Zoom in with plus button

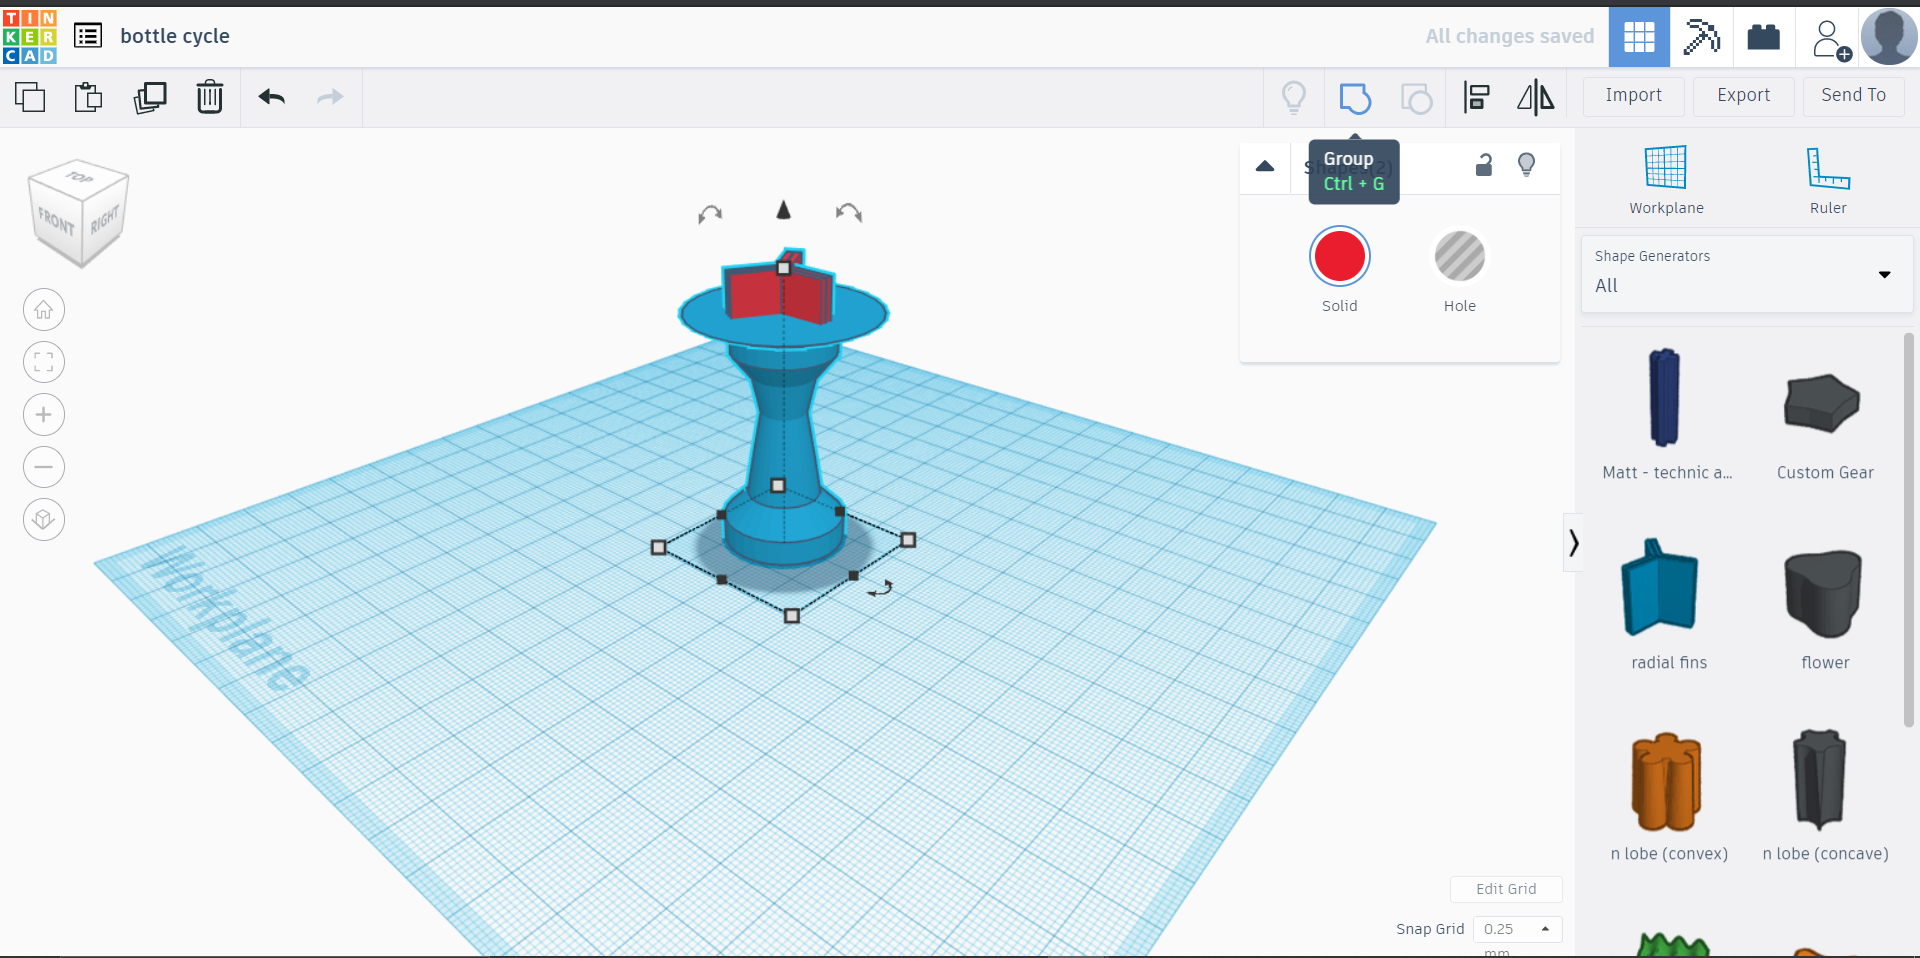[44, 415]
